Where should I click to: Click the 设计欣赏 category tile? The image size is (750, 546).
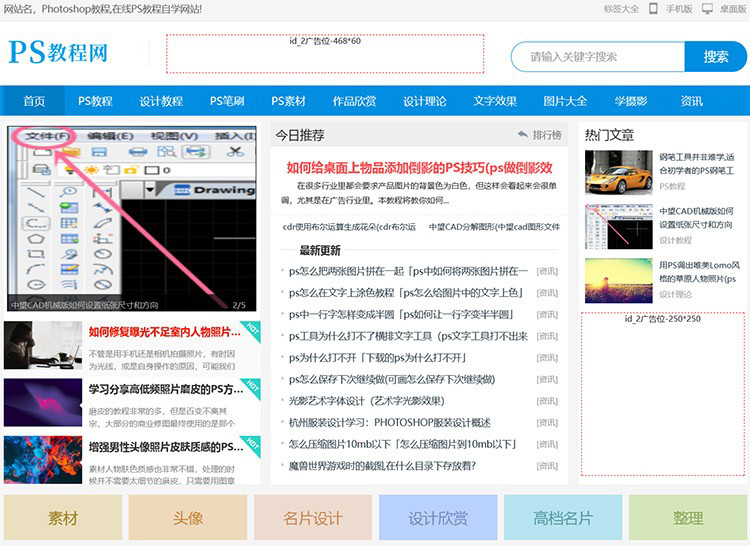click(438, 517)
